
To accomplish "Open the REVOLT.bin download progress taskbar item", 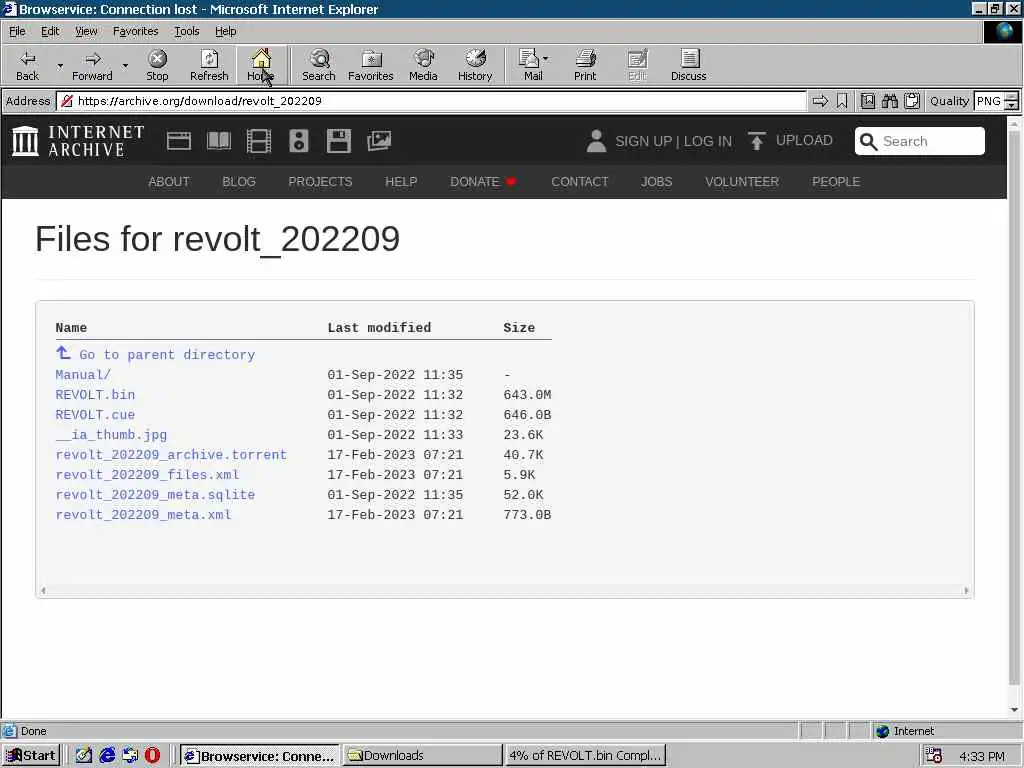I will click(585, 756).
